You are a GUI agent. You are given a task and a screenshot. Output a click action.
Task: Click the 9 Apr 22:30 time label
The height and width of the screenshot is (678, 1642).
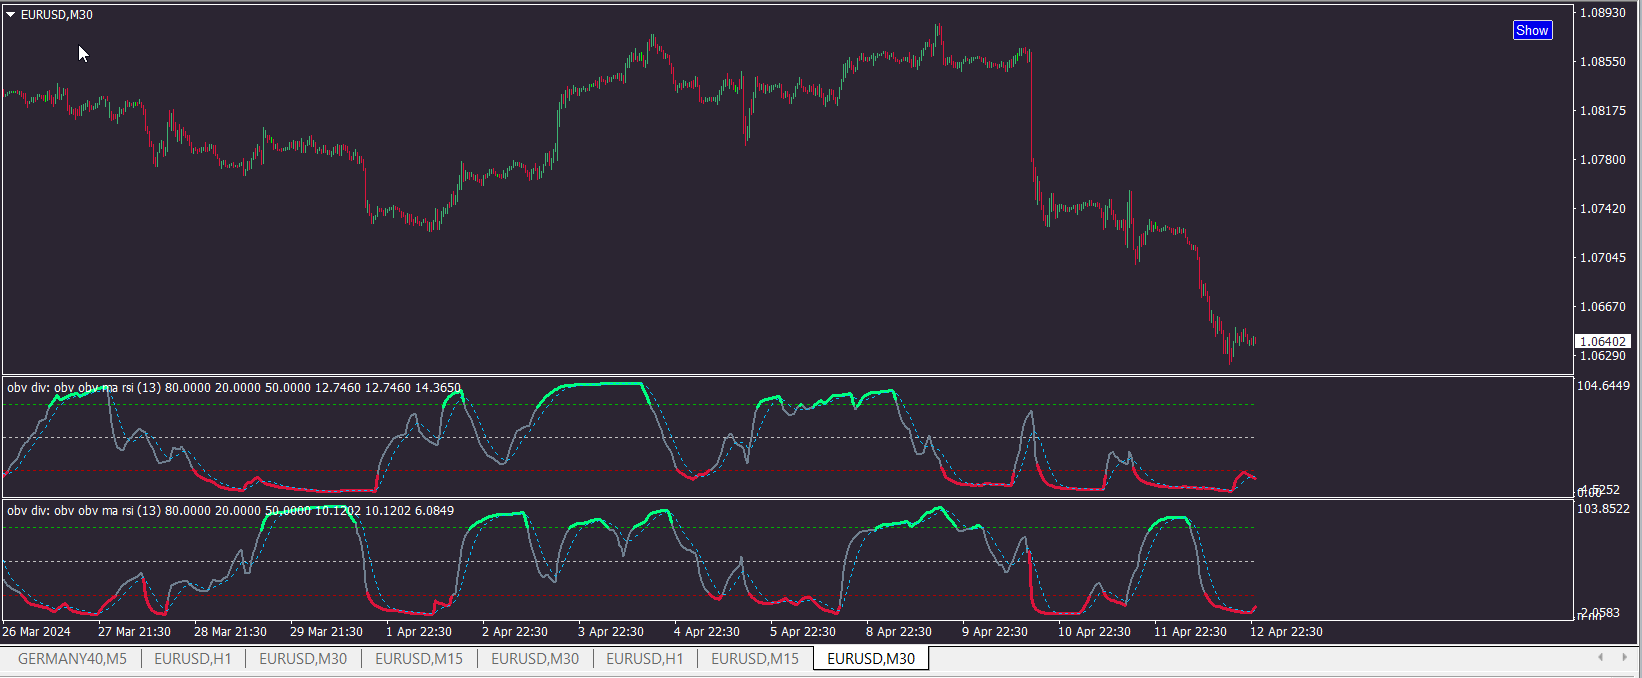[x=995, y=632]
